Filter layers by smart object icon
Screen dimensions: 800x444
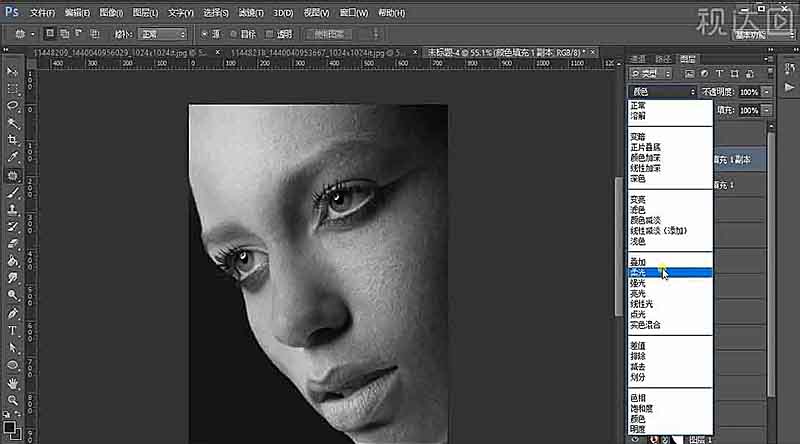click(x=749, y=74)
